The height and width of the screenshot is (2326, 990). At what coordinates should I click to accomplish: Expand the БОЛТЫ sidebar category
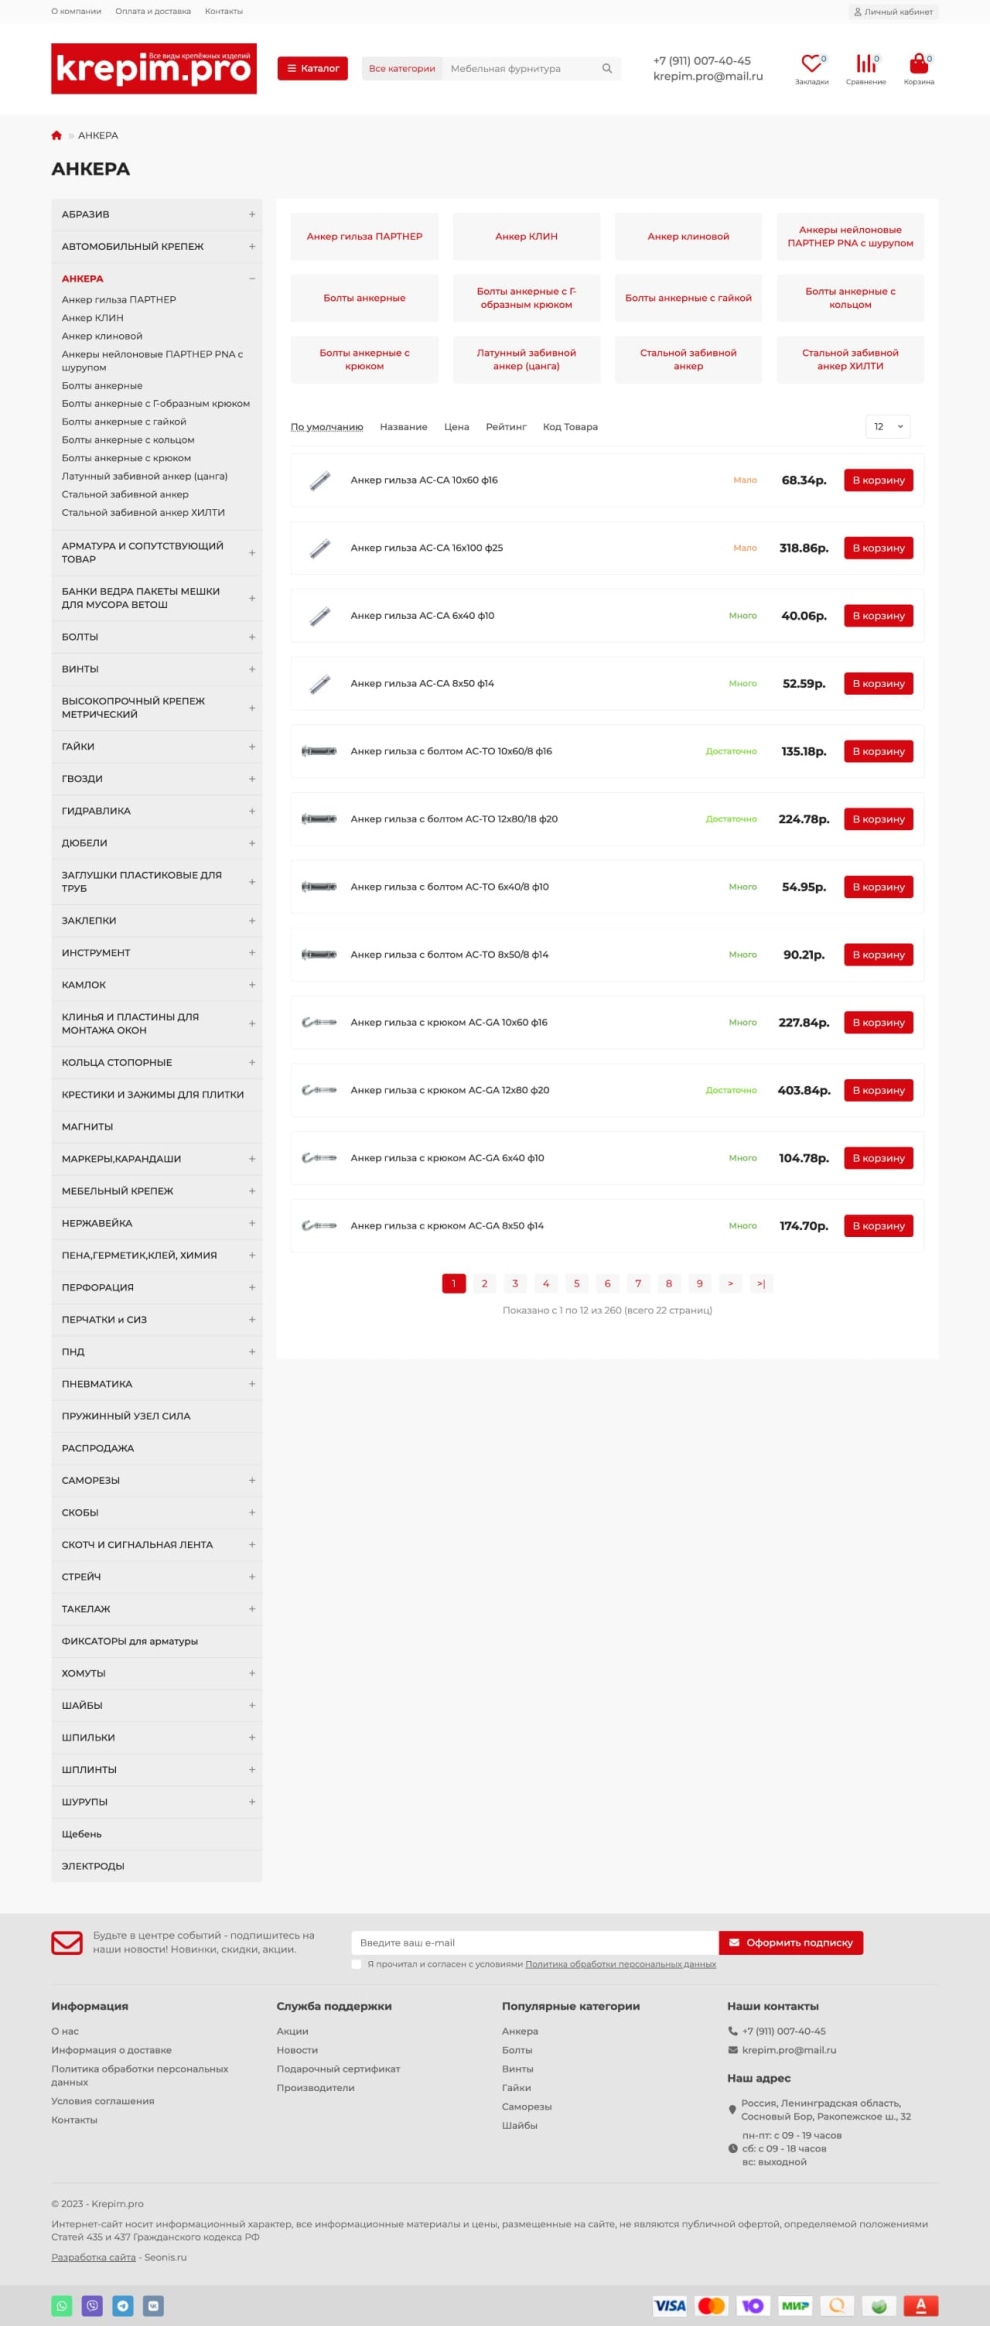252,637
